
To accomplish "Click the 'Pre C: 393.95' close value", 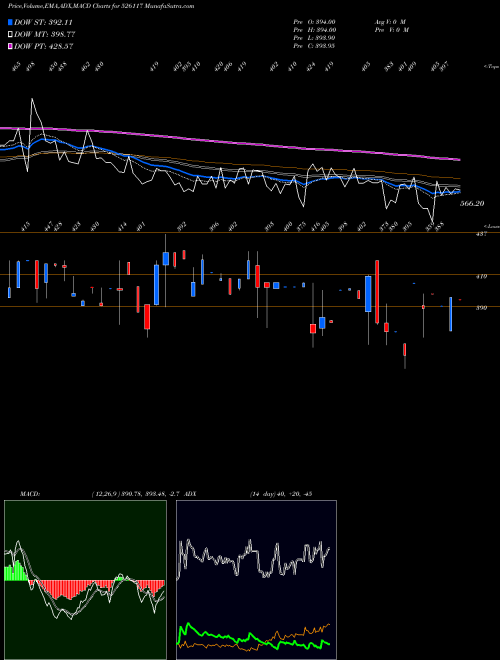I will (x=314, y=46).
